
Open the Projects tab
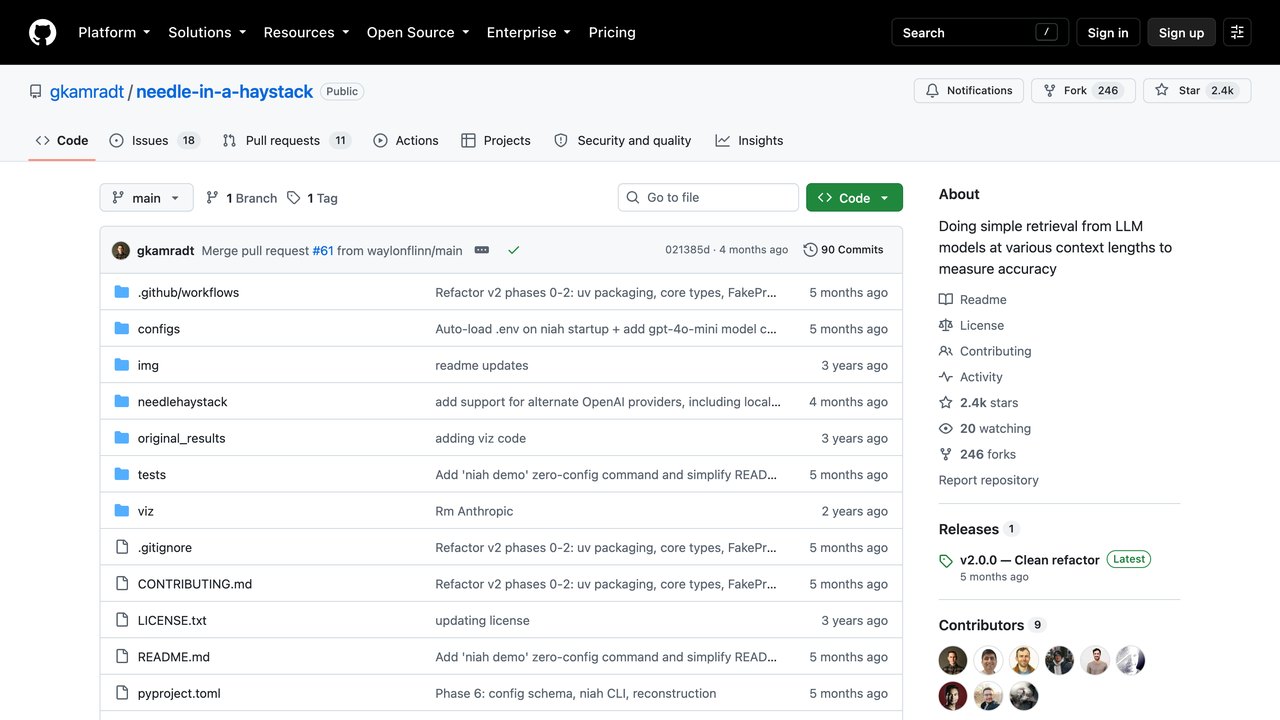coord(496,141)
